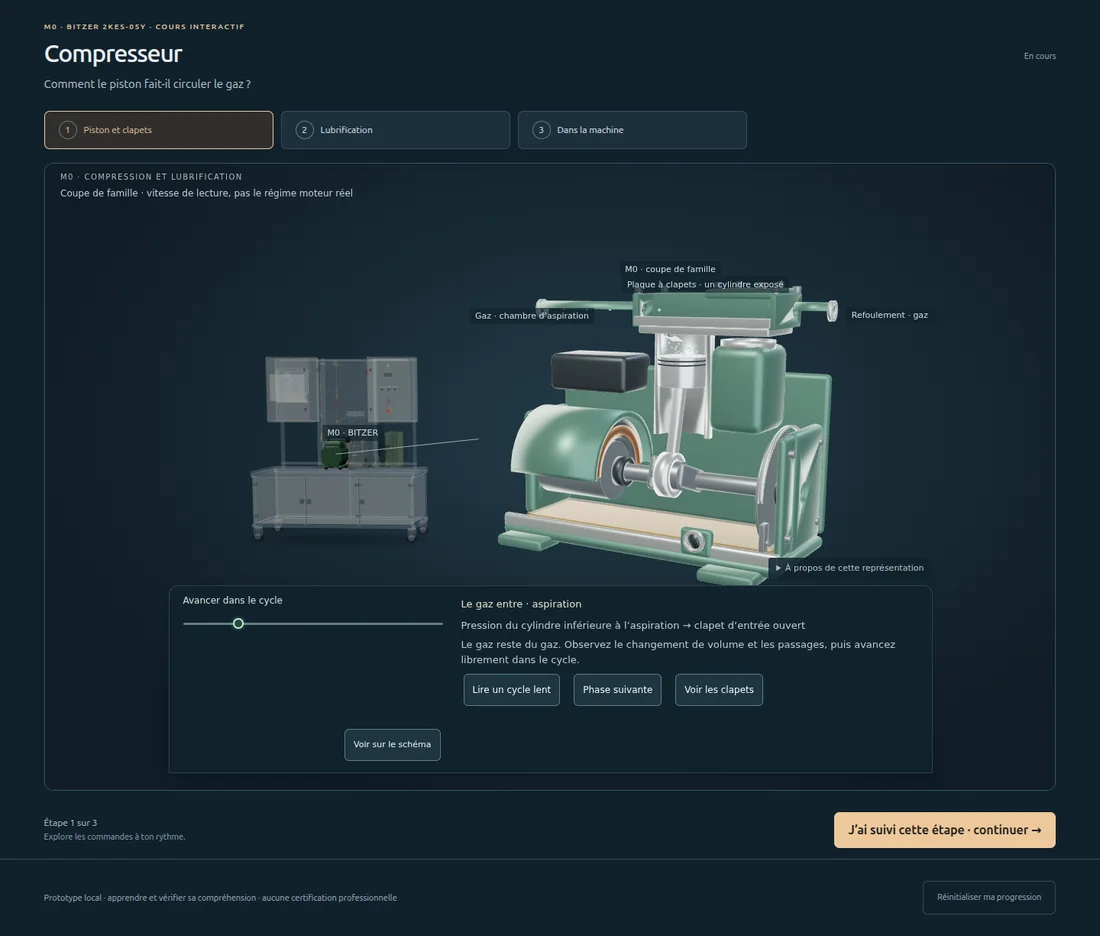
Task: Click J'ai suivi cette étape continuer
Action: pyautogui.click(x=944, y=830)
